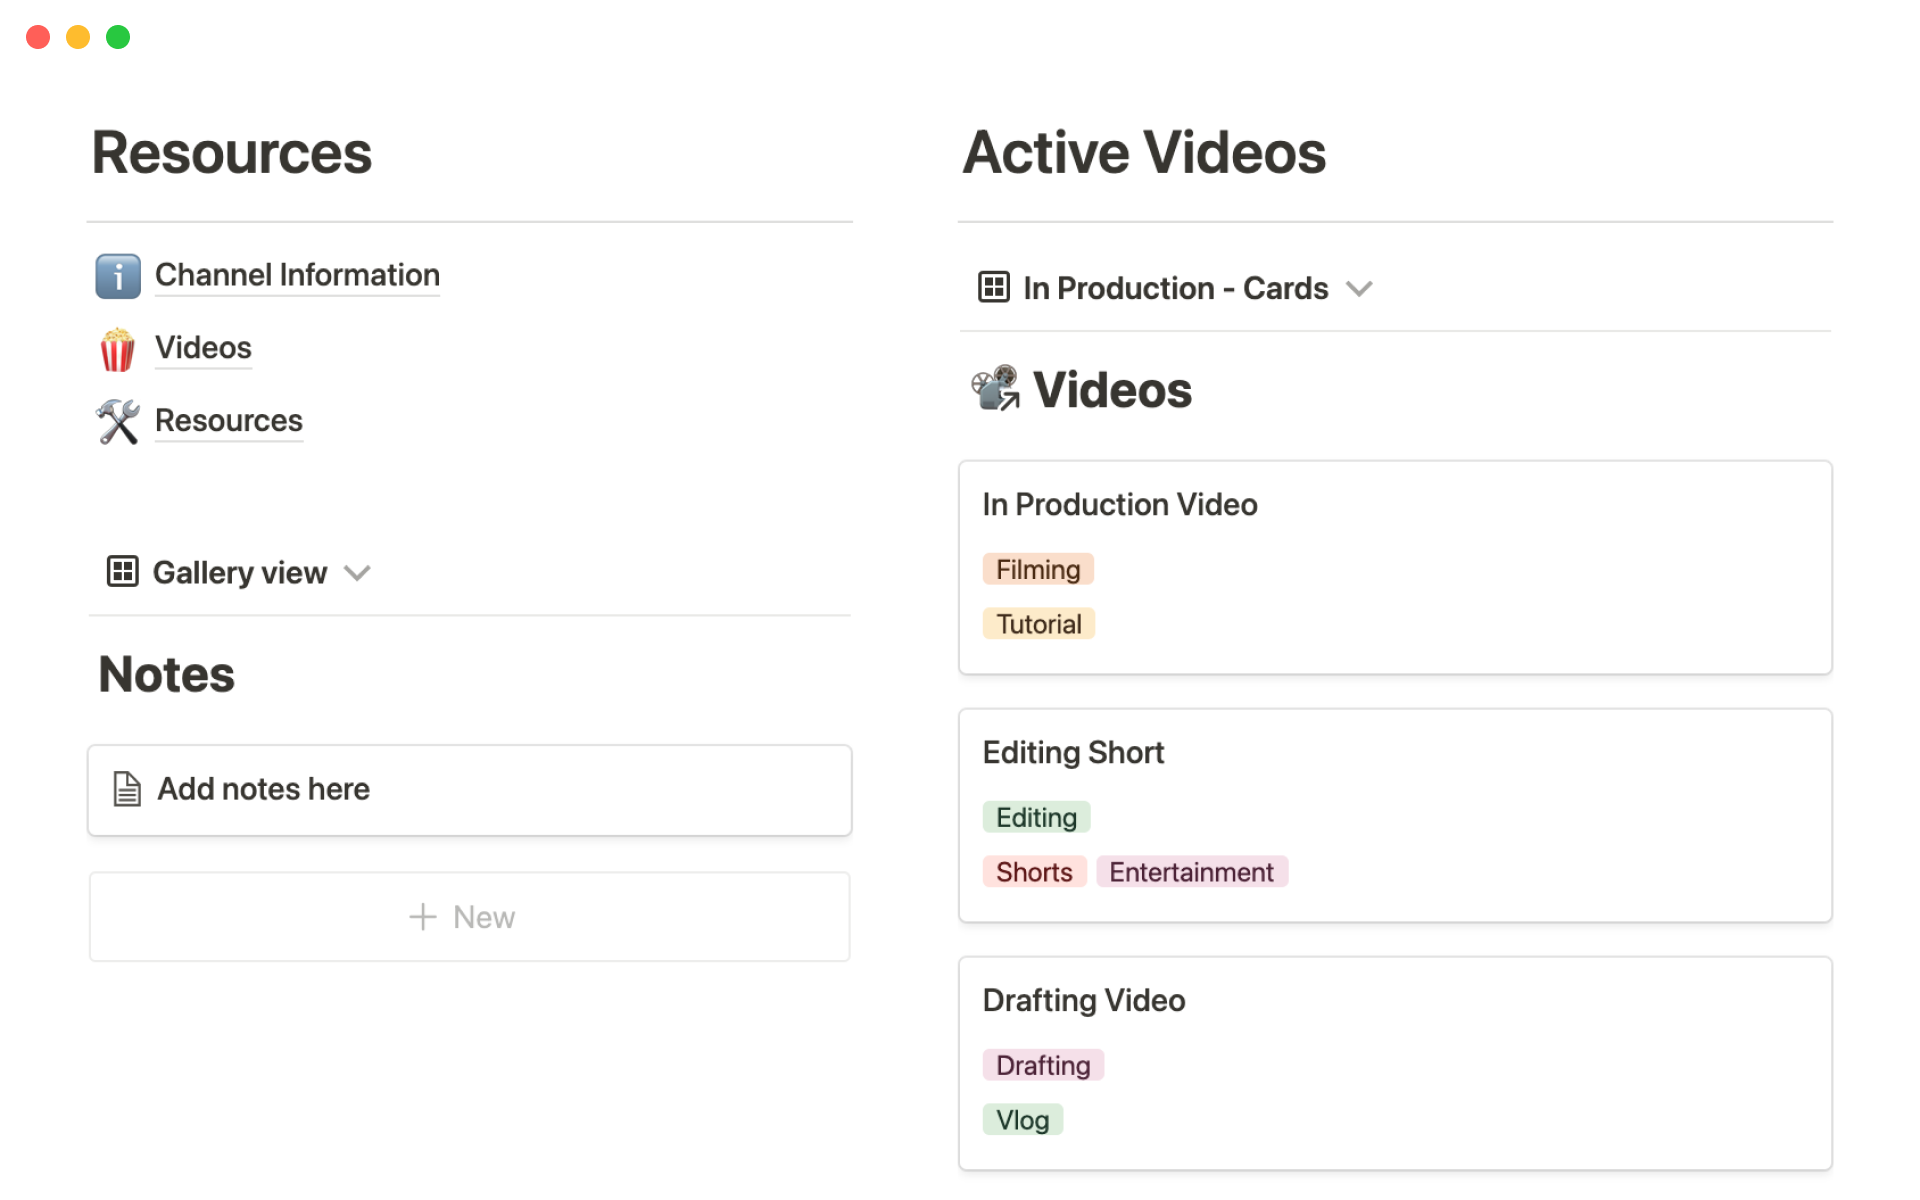The height and width of the screenshot is (1200, 1920).
Task: Click the hammer and wrench Resources icon
Action: tap(118, 422)
